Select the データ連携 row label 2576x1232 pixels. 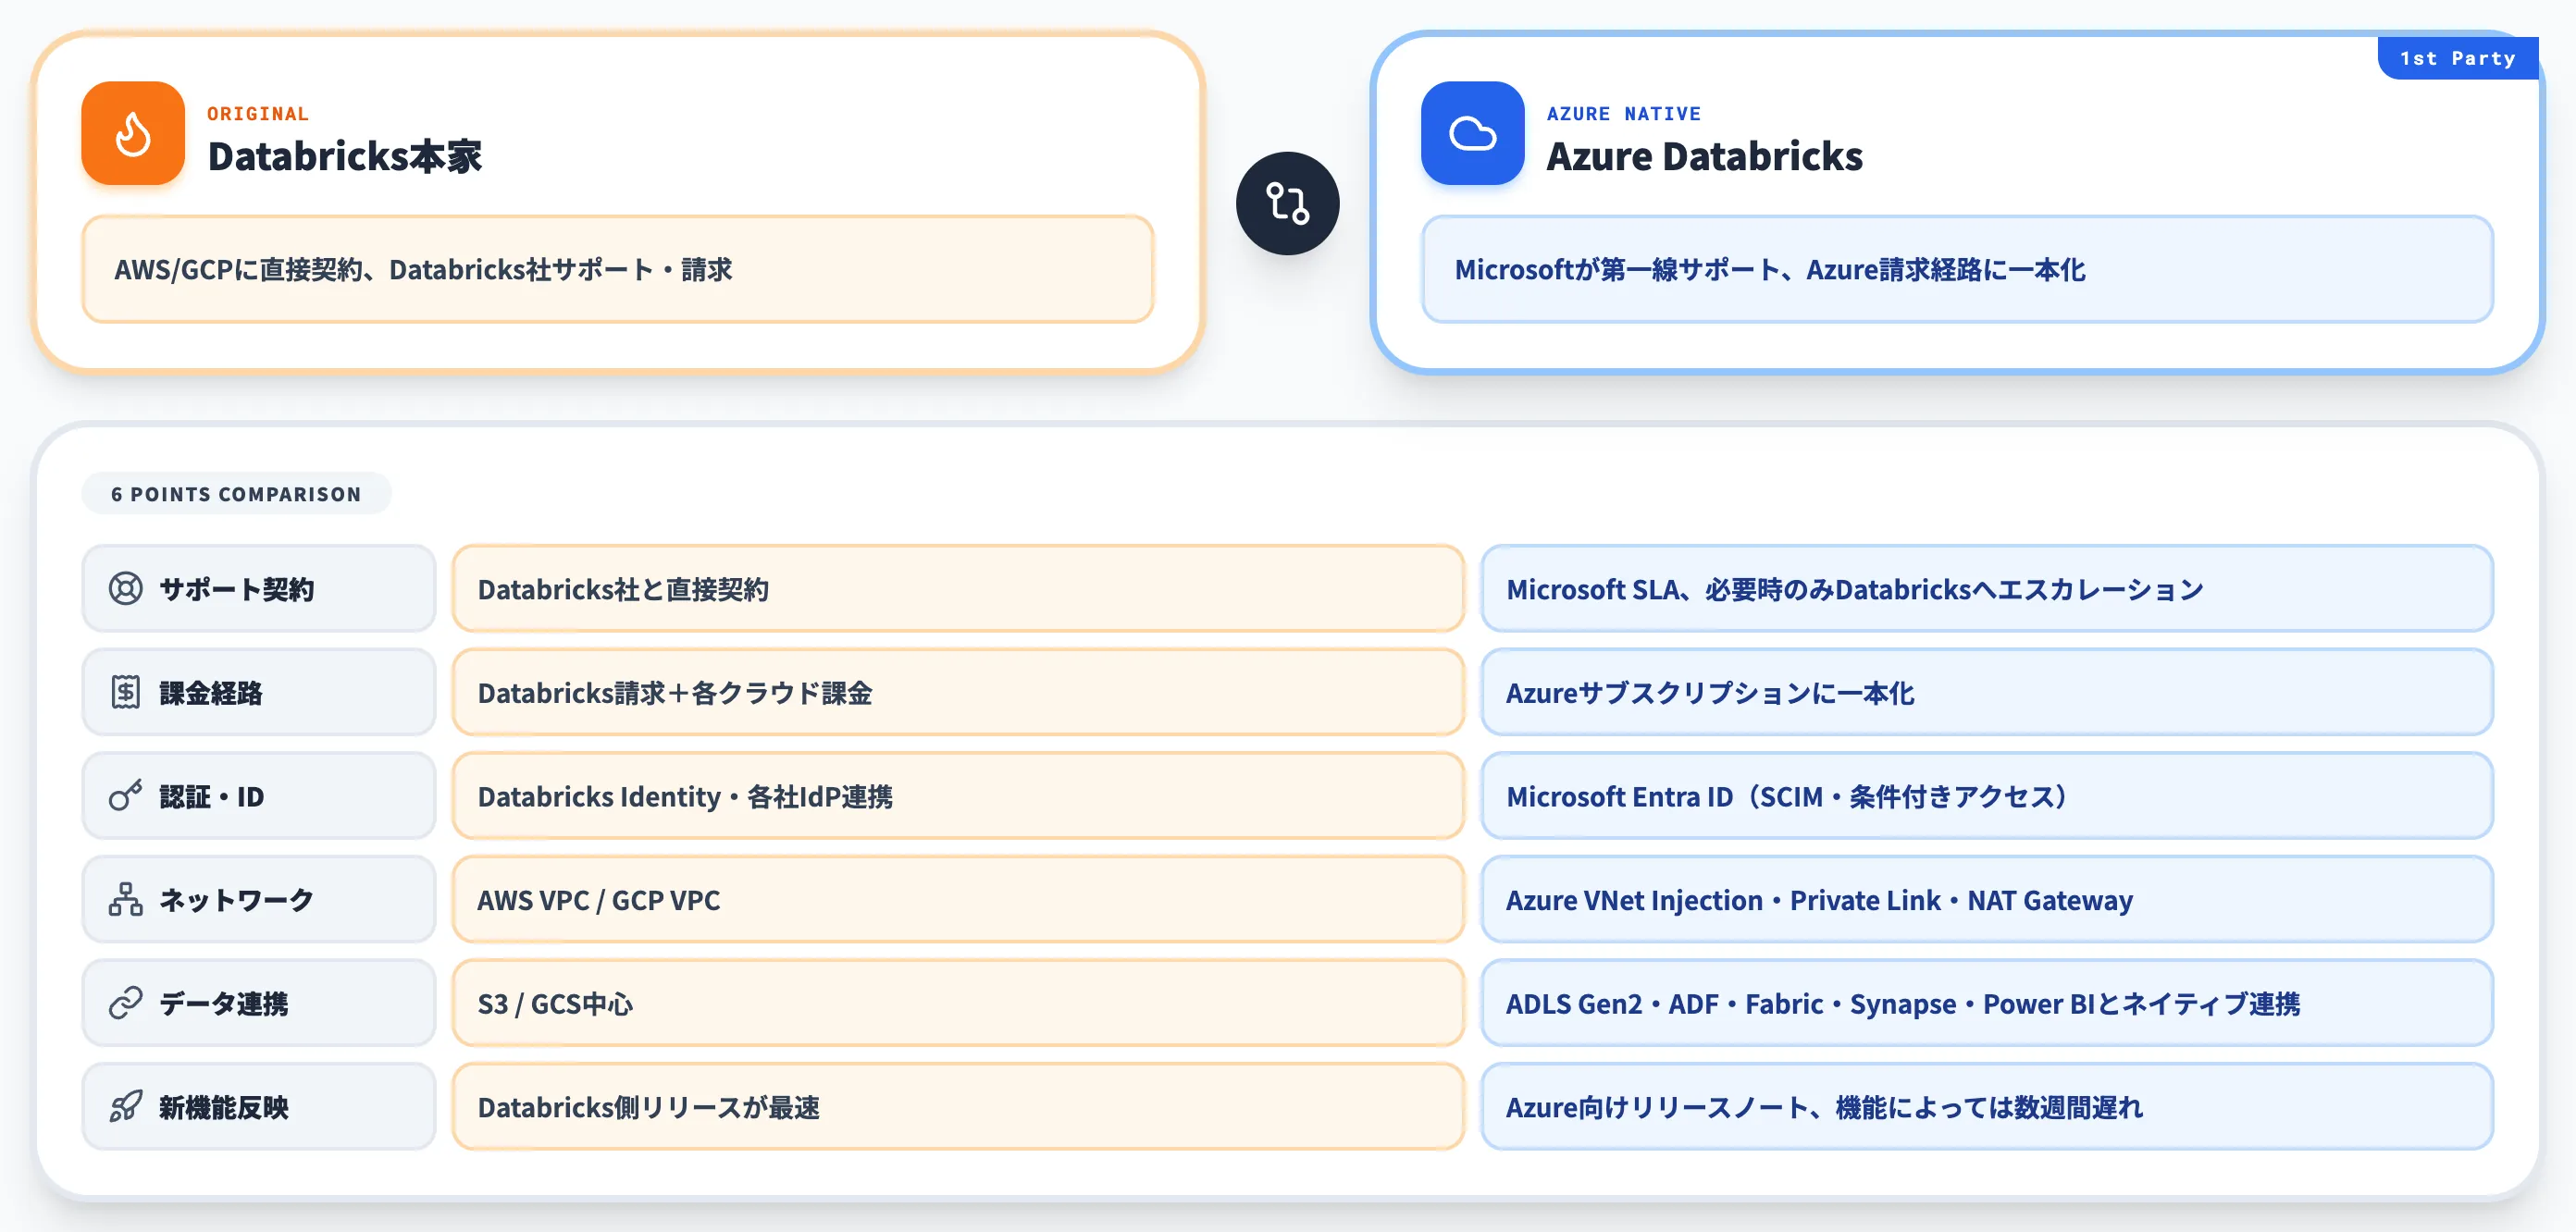pyautogui.click(x=259, y=1003)
